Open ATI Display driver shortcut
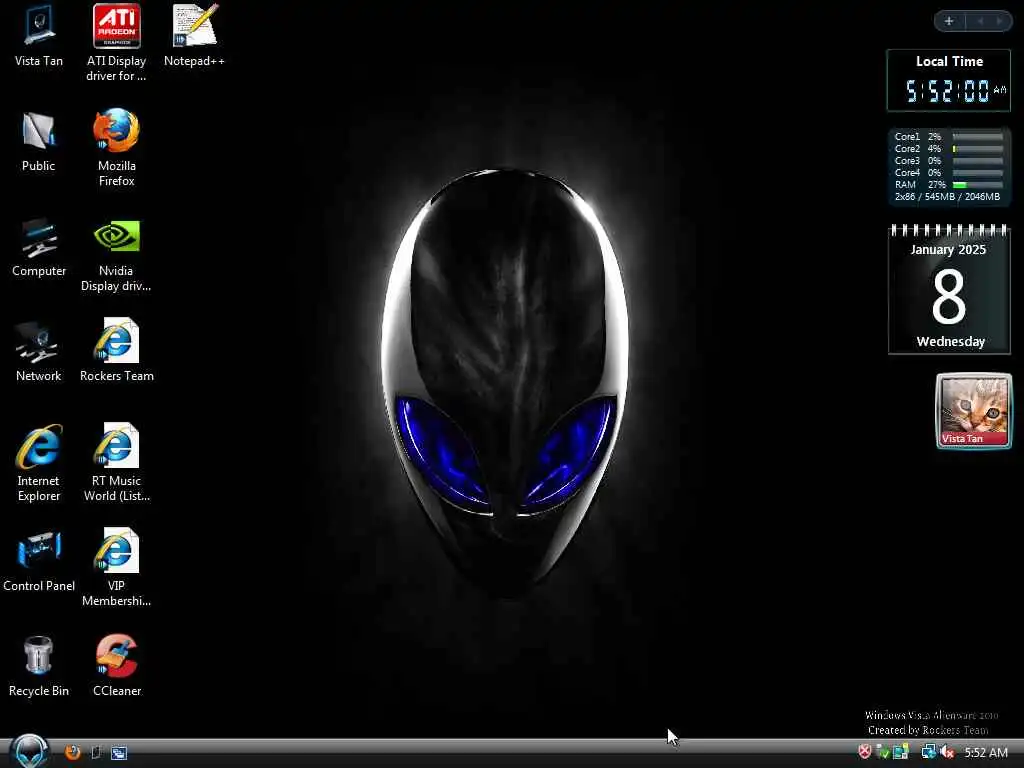1024x768 pixels. coord(116,43)
